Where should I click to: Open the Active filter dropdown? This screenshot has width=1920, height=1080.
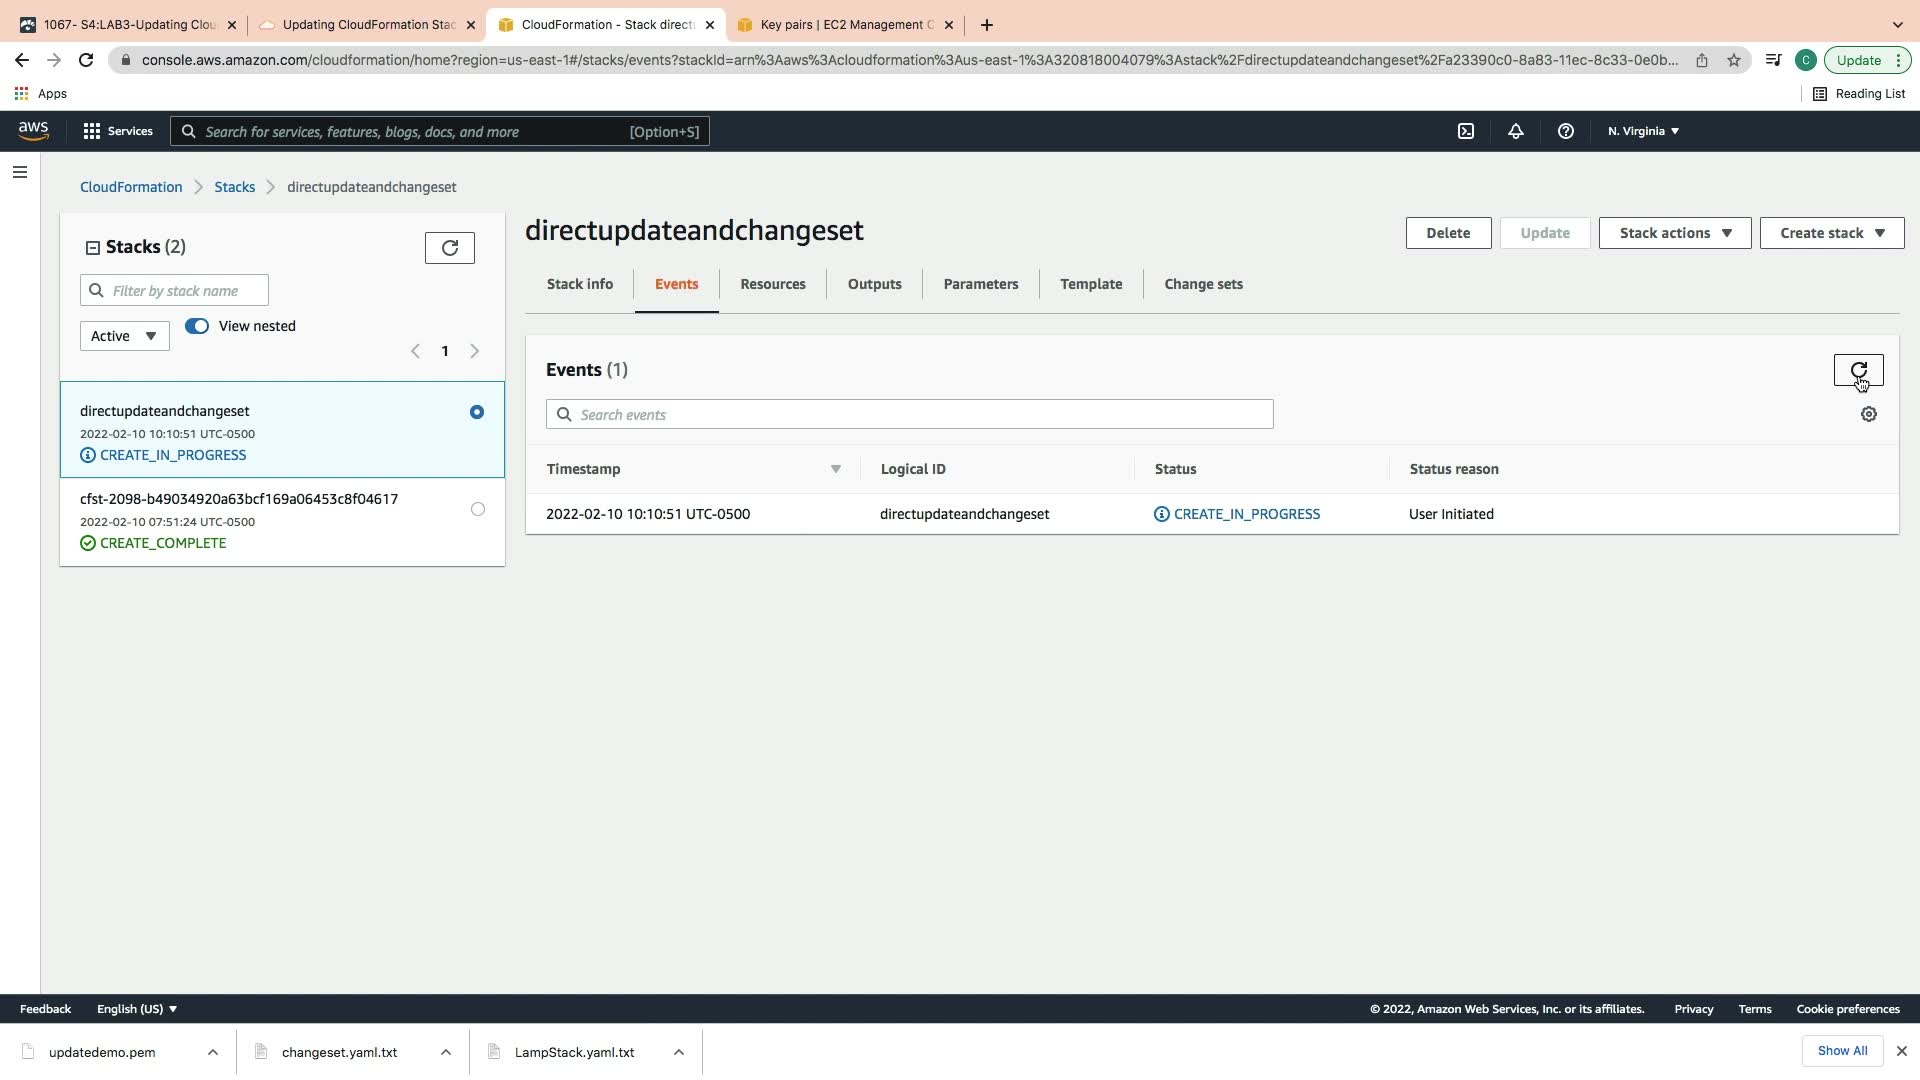[124, 336]
